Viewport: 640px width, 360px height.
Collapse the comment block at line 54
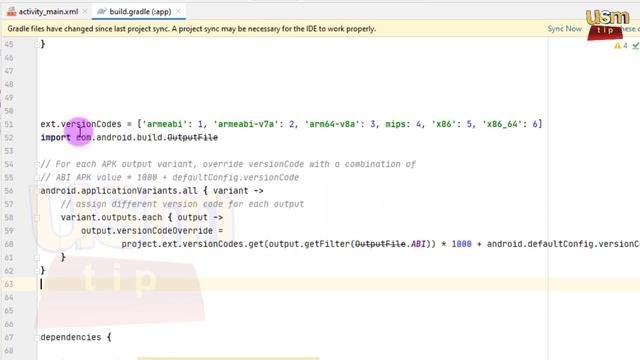[36, 164]
